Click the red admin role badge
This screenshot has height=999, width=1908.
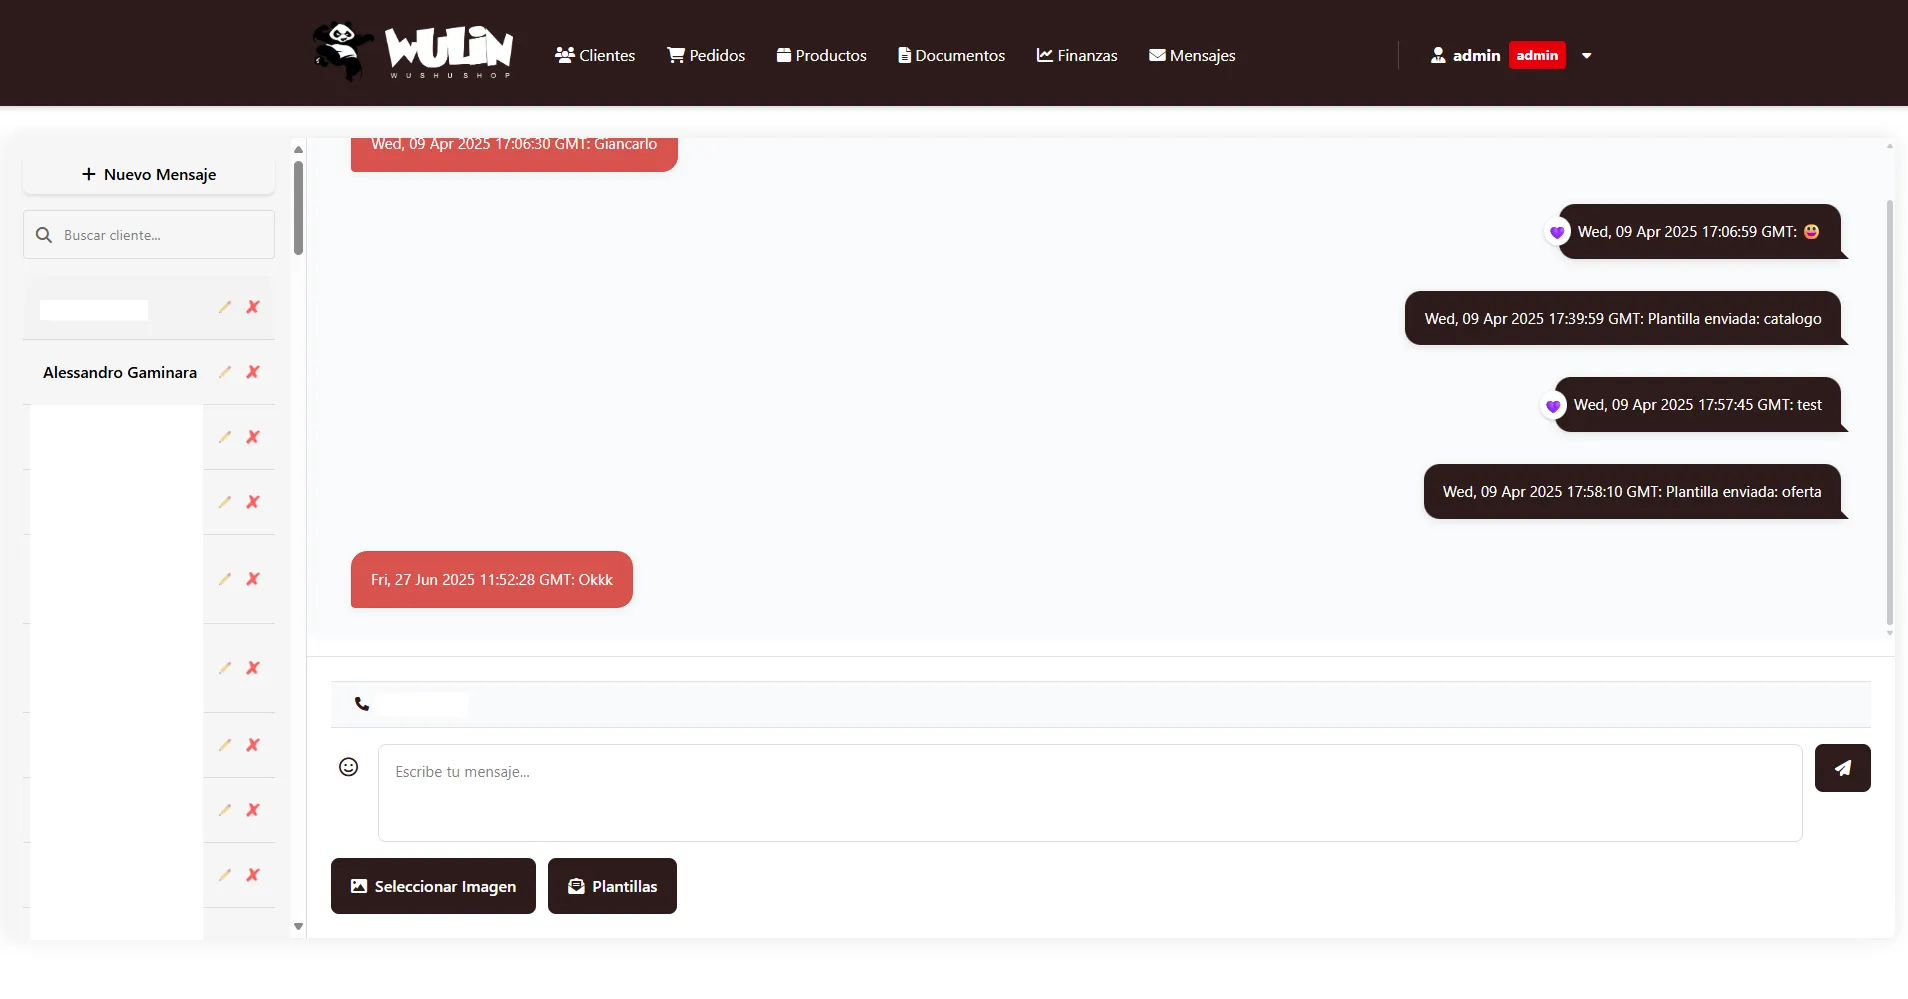click(1537, 56)
